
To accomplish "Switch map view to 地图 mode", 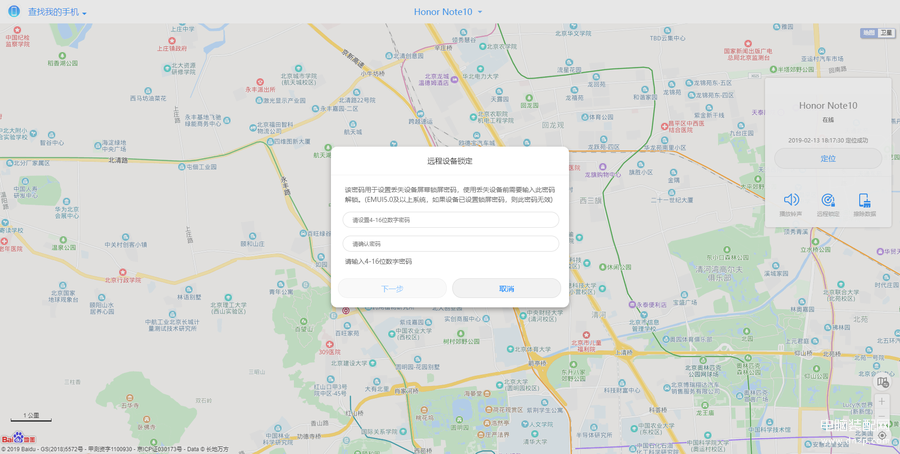I will 870,33.
